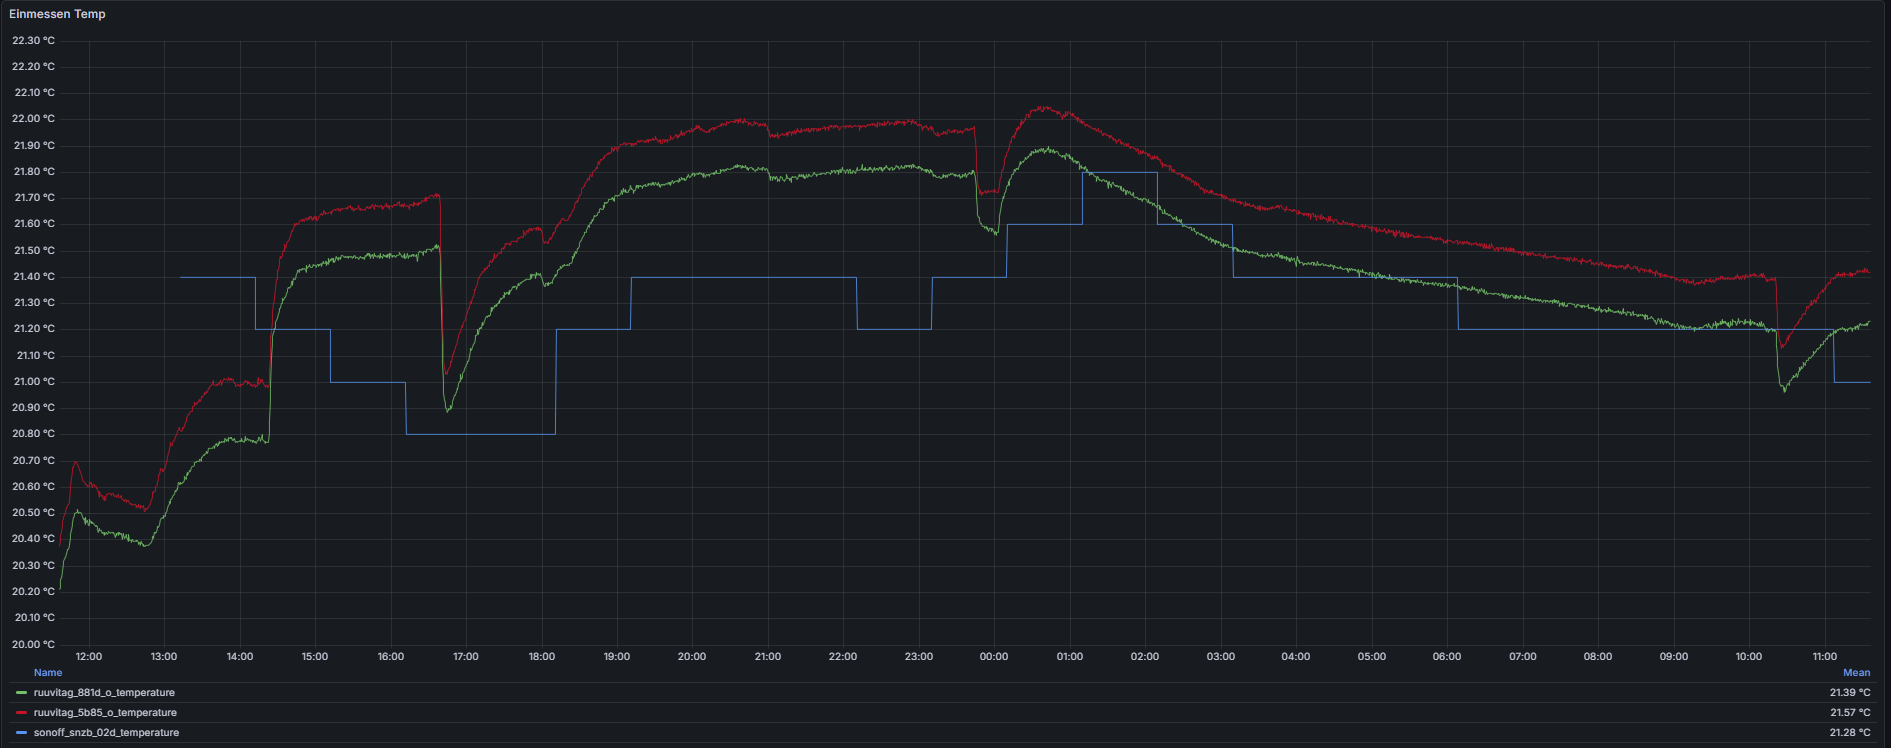Toggle ruuvitag_5b85_o_temperature series visibility in legend
Screen dimensions: 1891x748
[x=105, y=713]
